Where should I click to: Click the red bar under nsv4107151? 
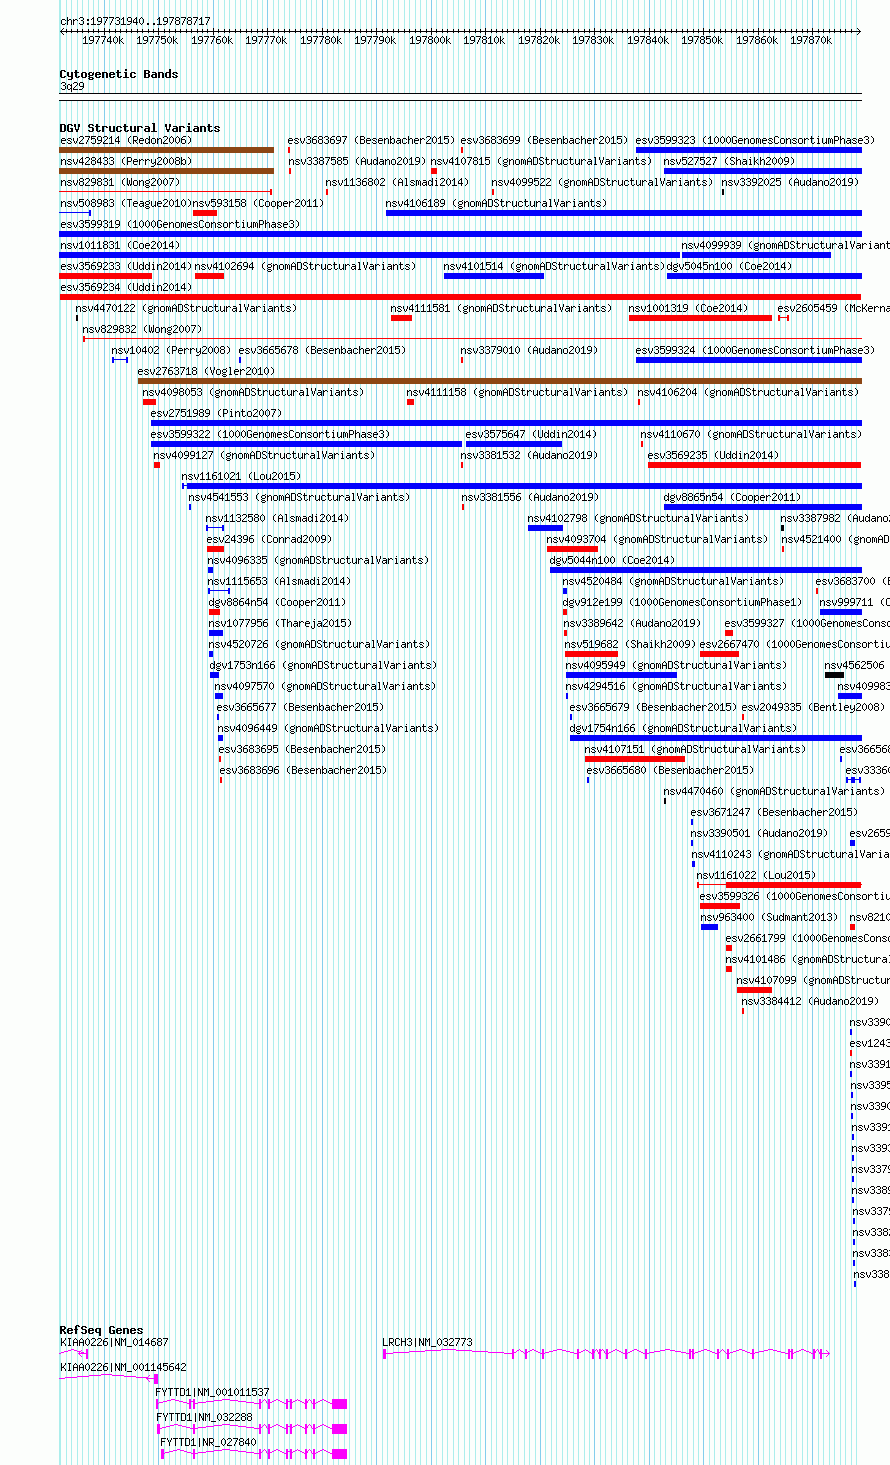click(x=635, y=759)
